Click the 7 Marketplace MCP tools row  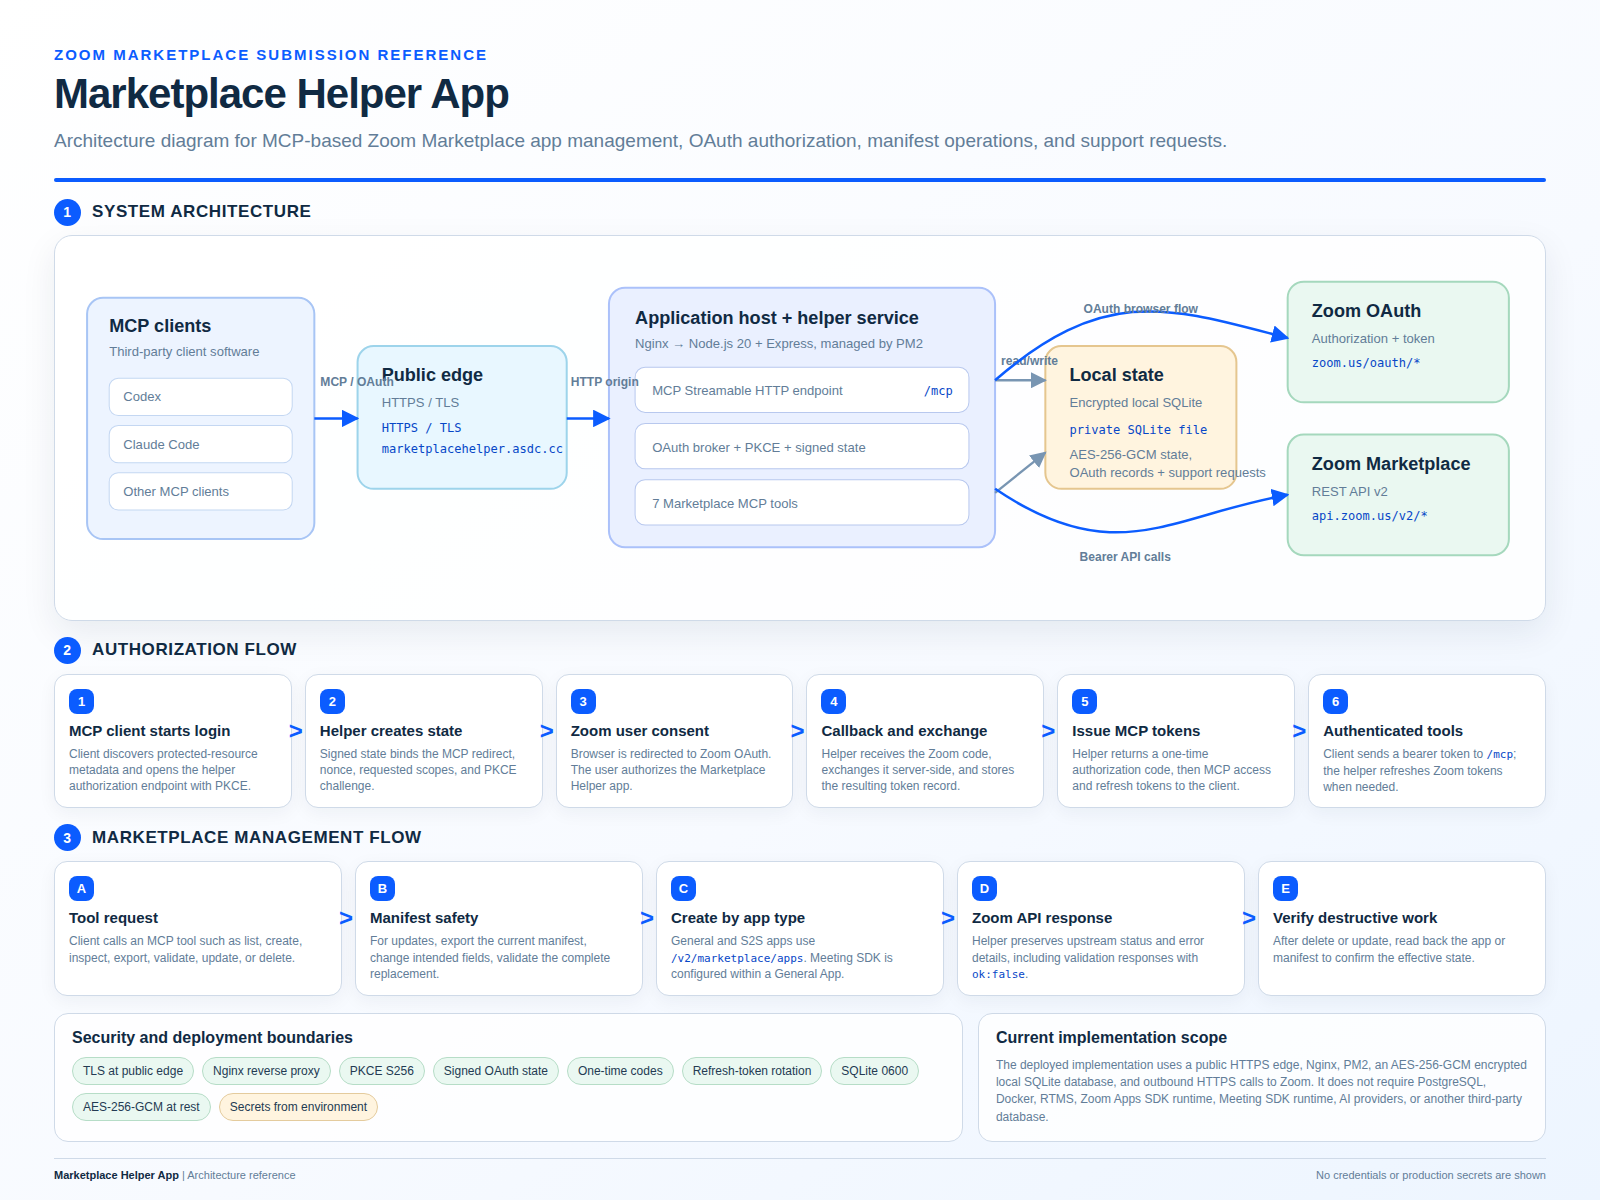tap(802, 503)
